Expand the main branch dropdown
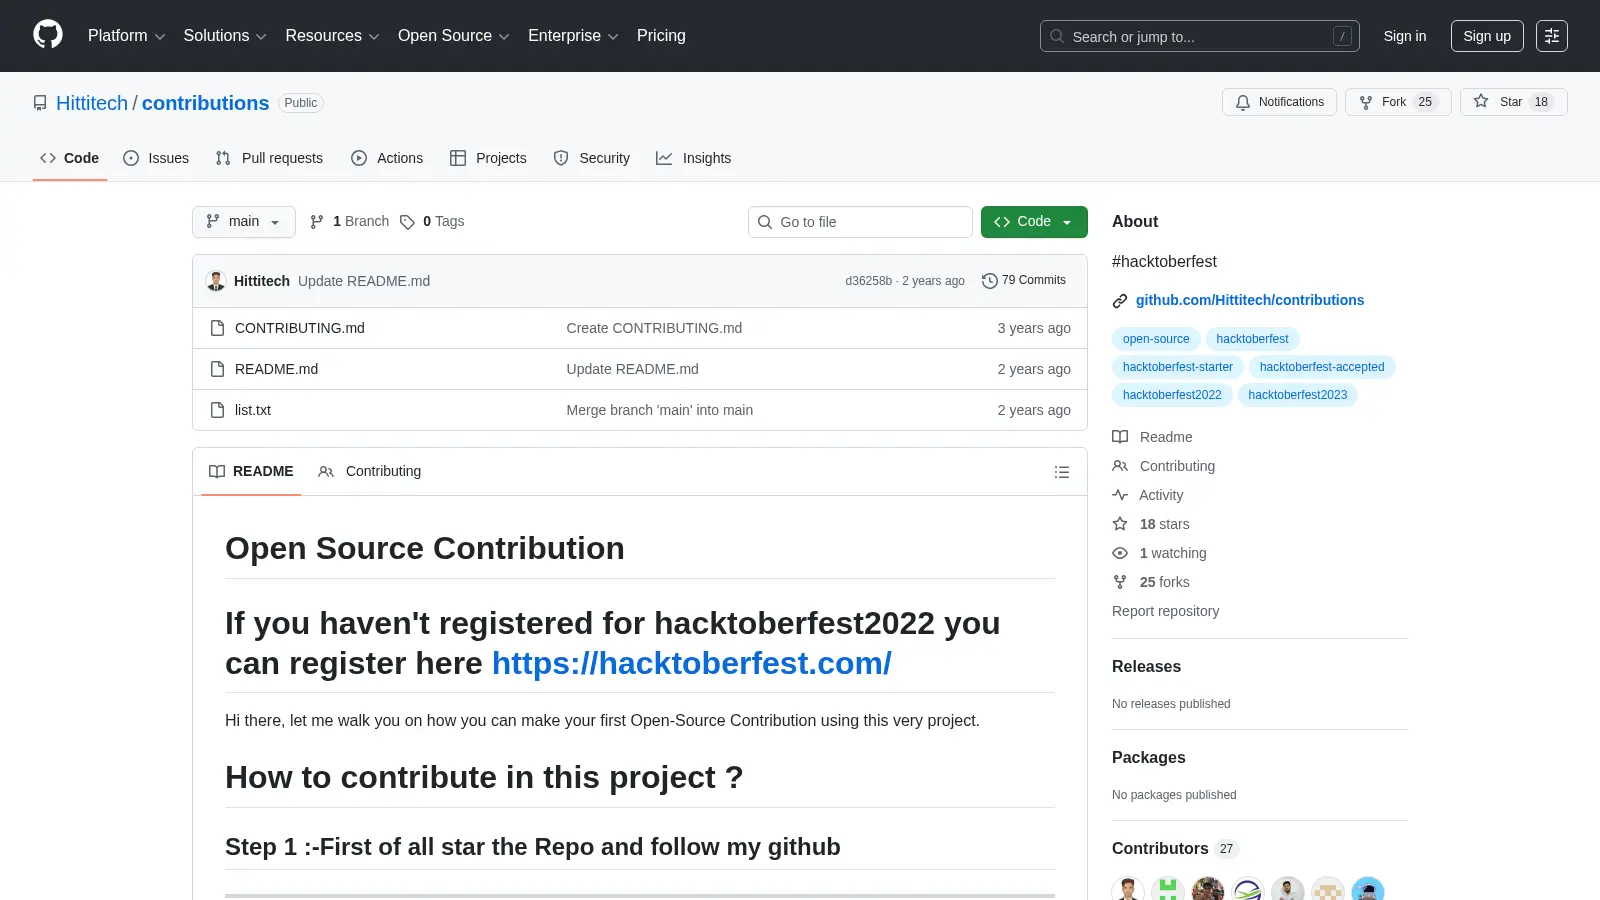Image resolution: width=1600 pixels, height=900 pixels. (x=243, y=222)
